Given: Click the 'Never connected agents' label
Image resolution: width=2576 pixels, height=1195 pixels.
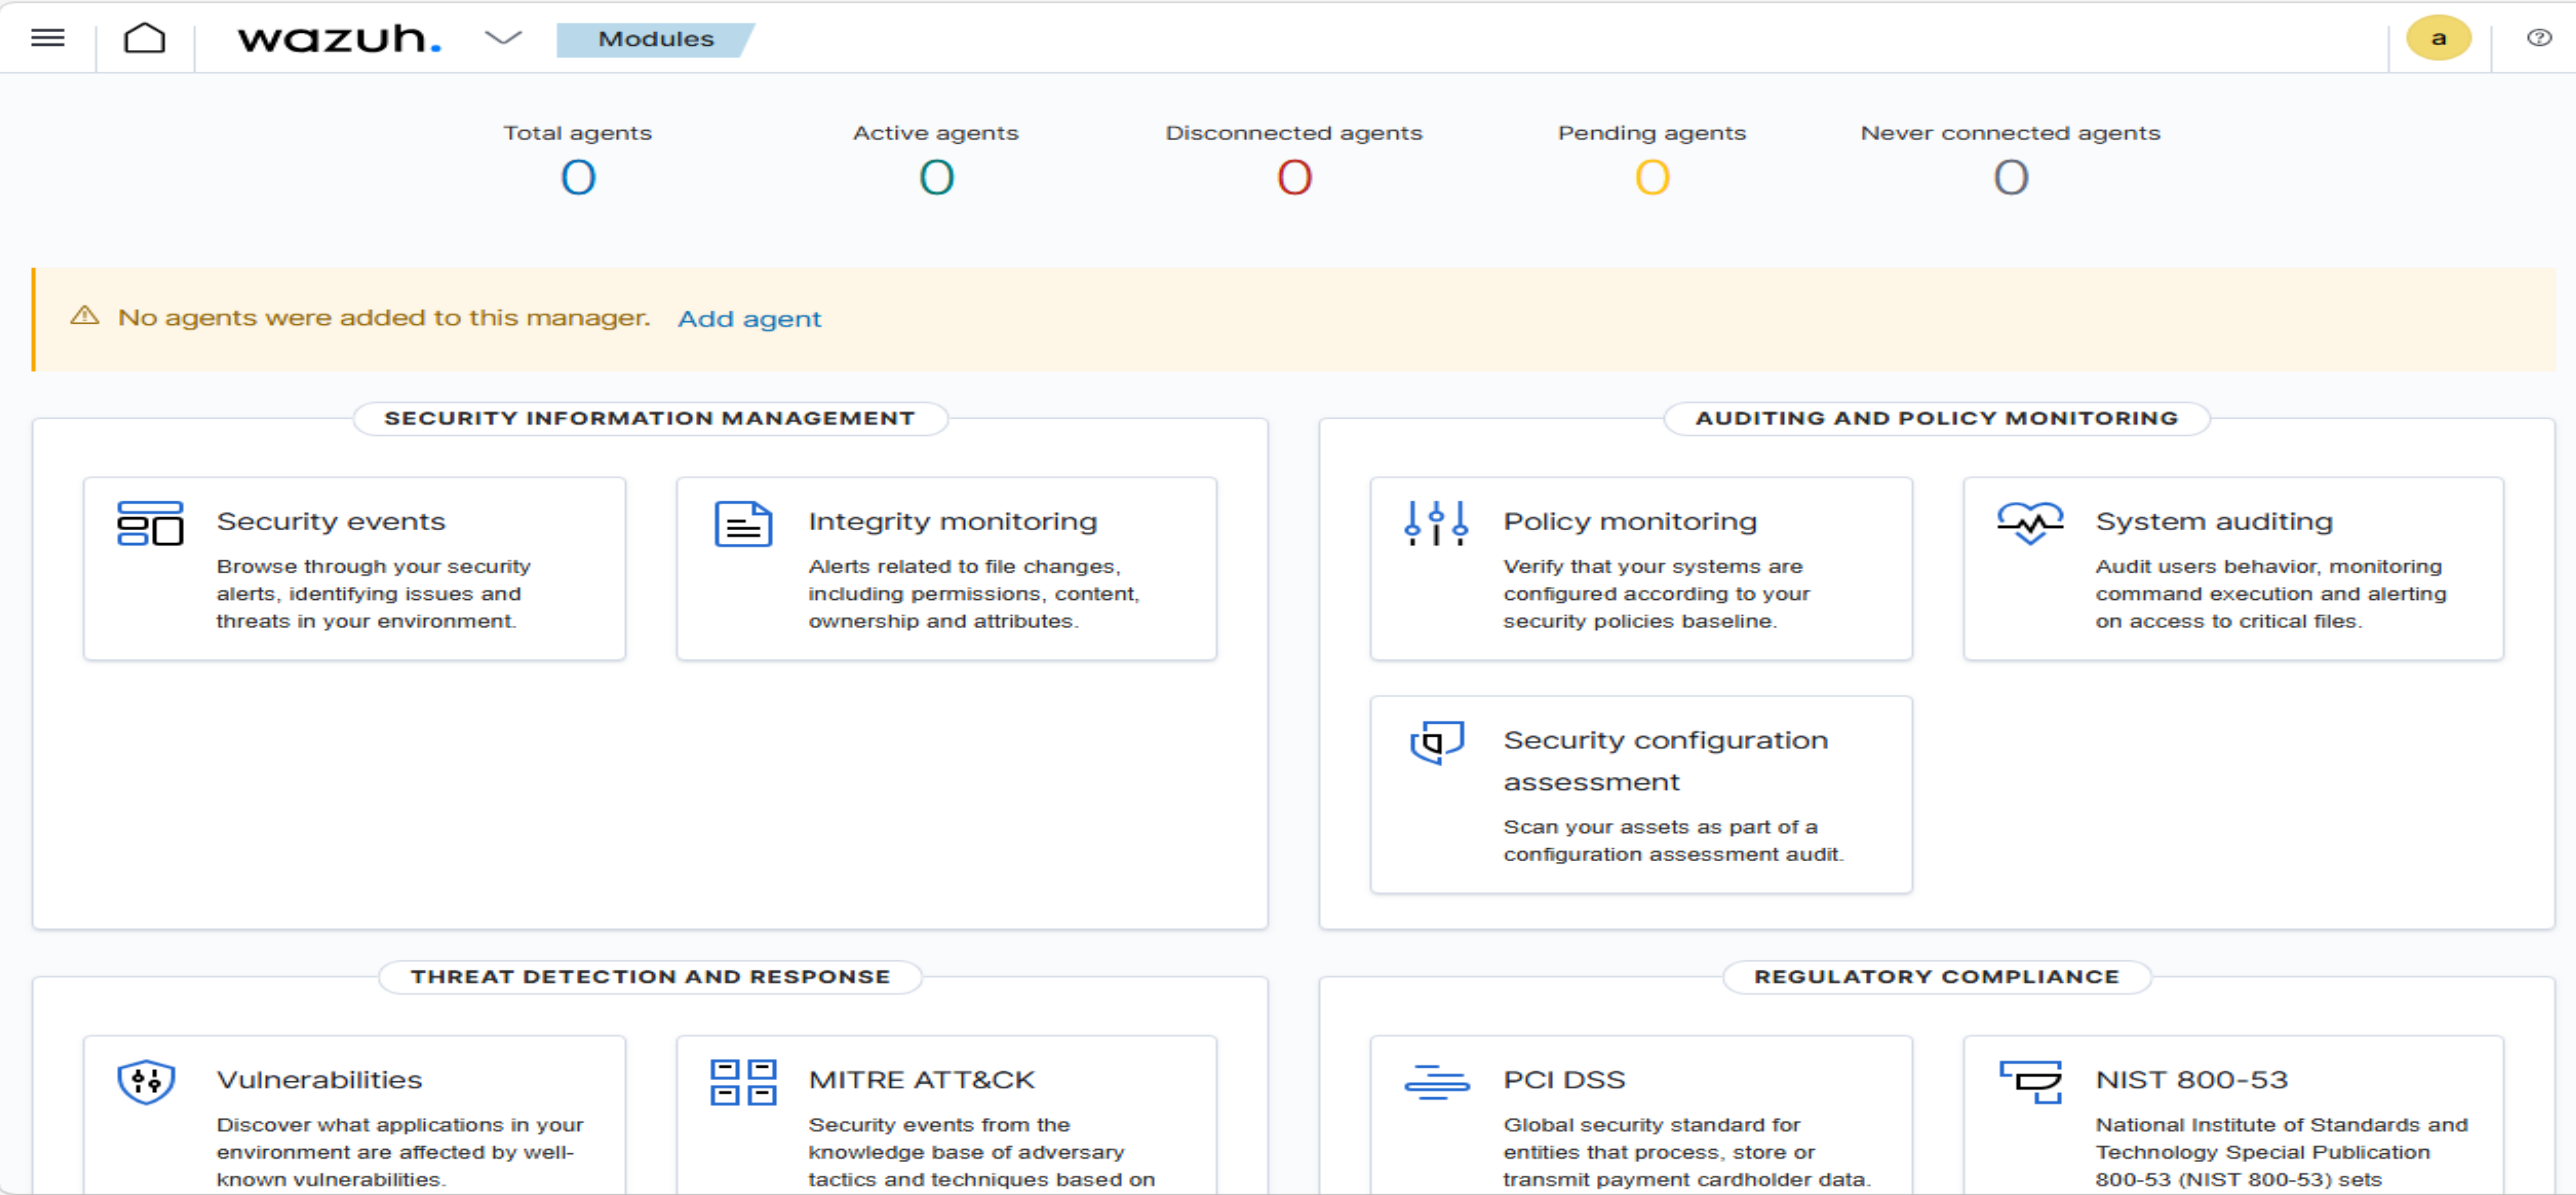Looking at the screenshot, I should 2011,133.
